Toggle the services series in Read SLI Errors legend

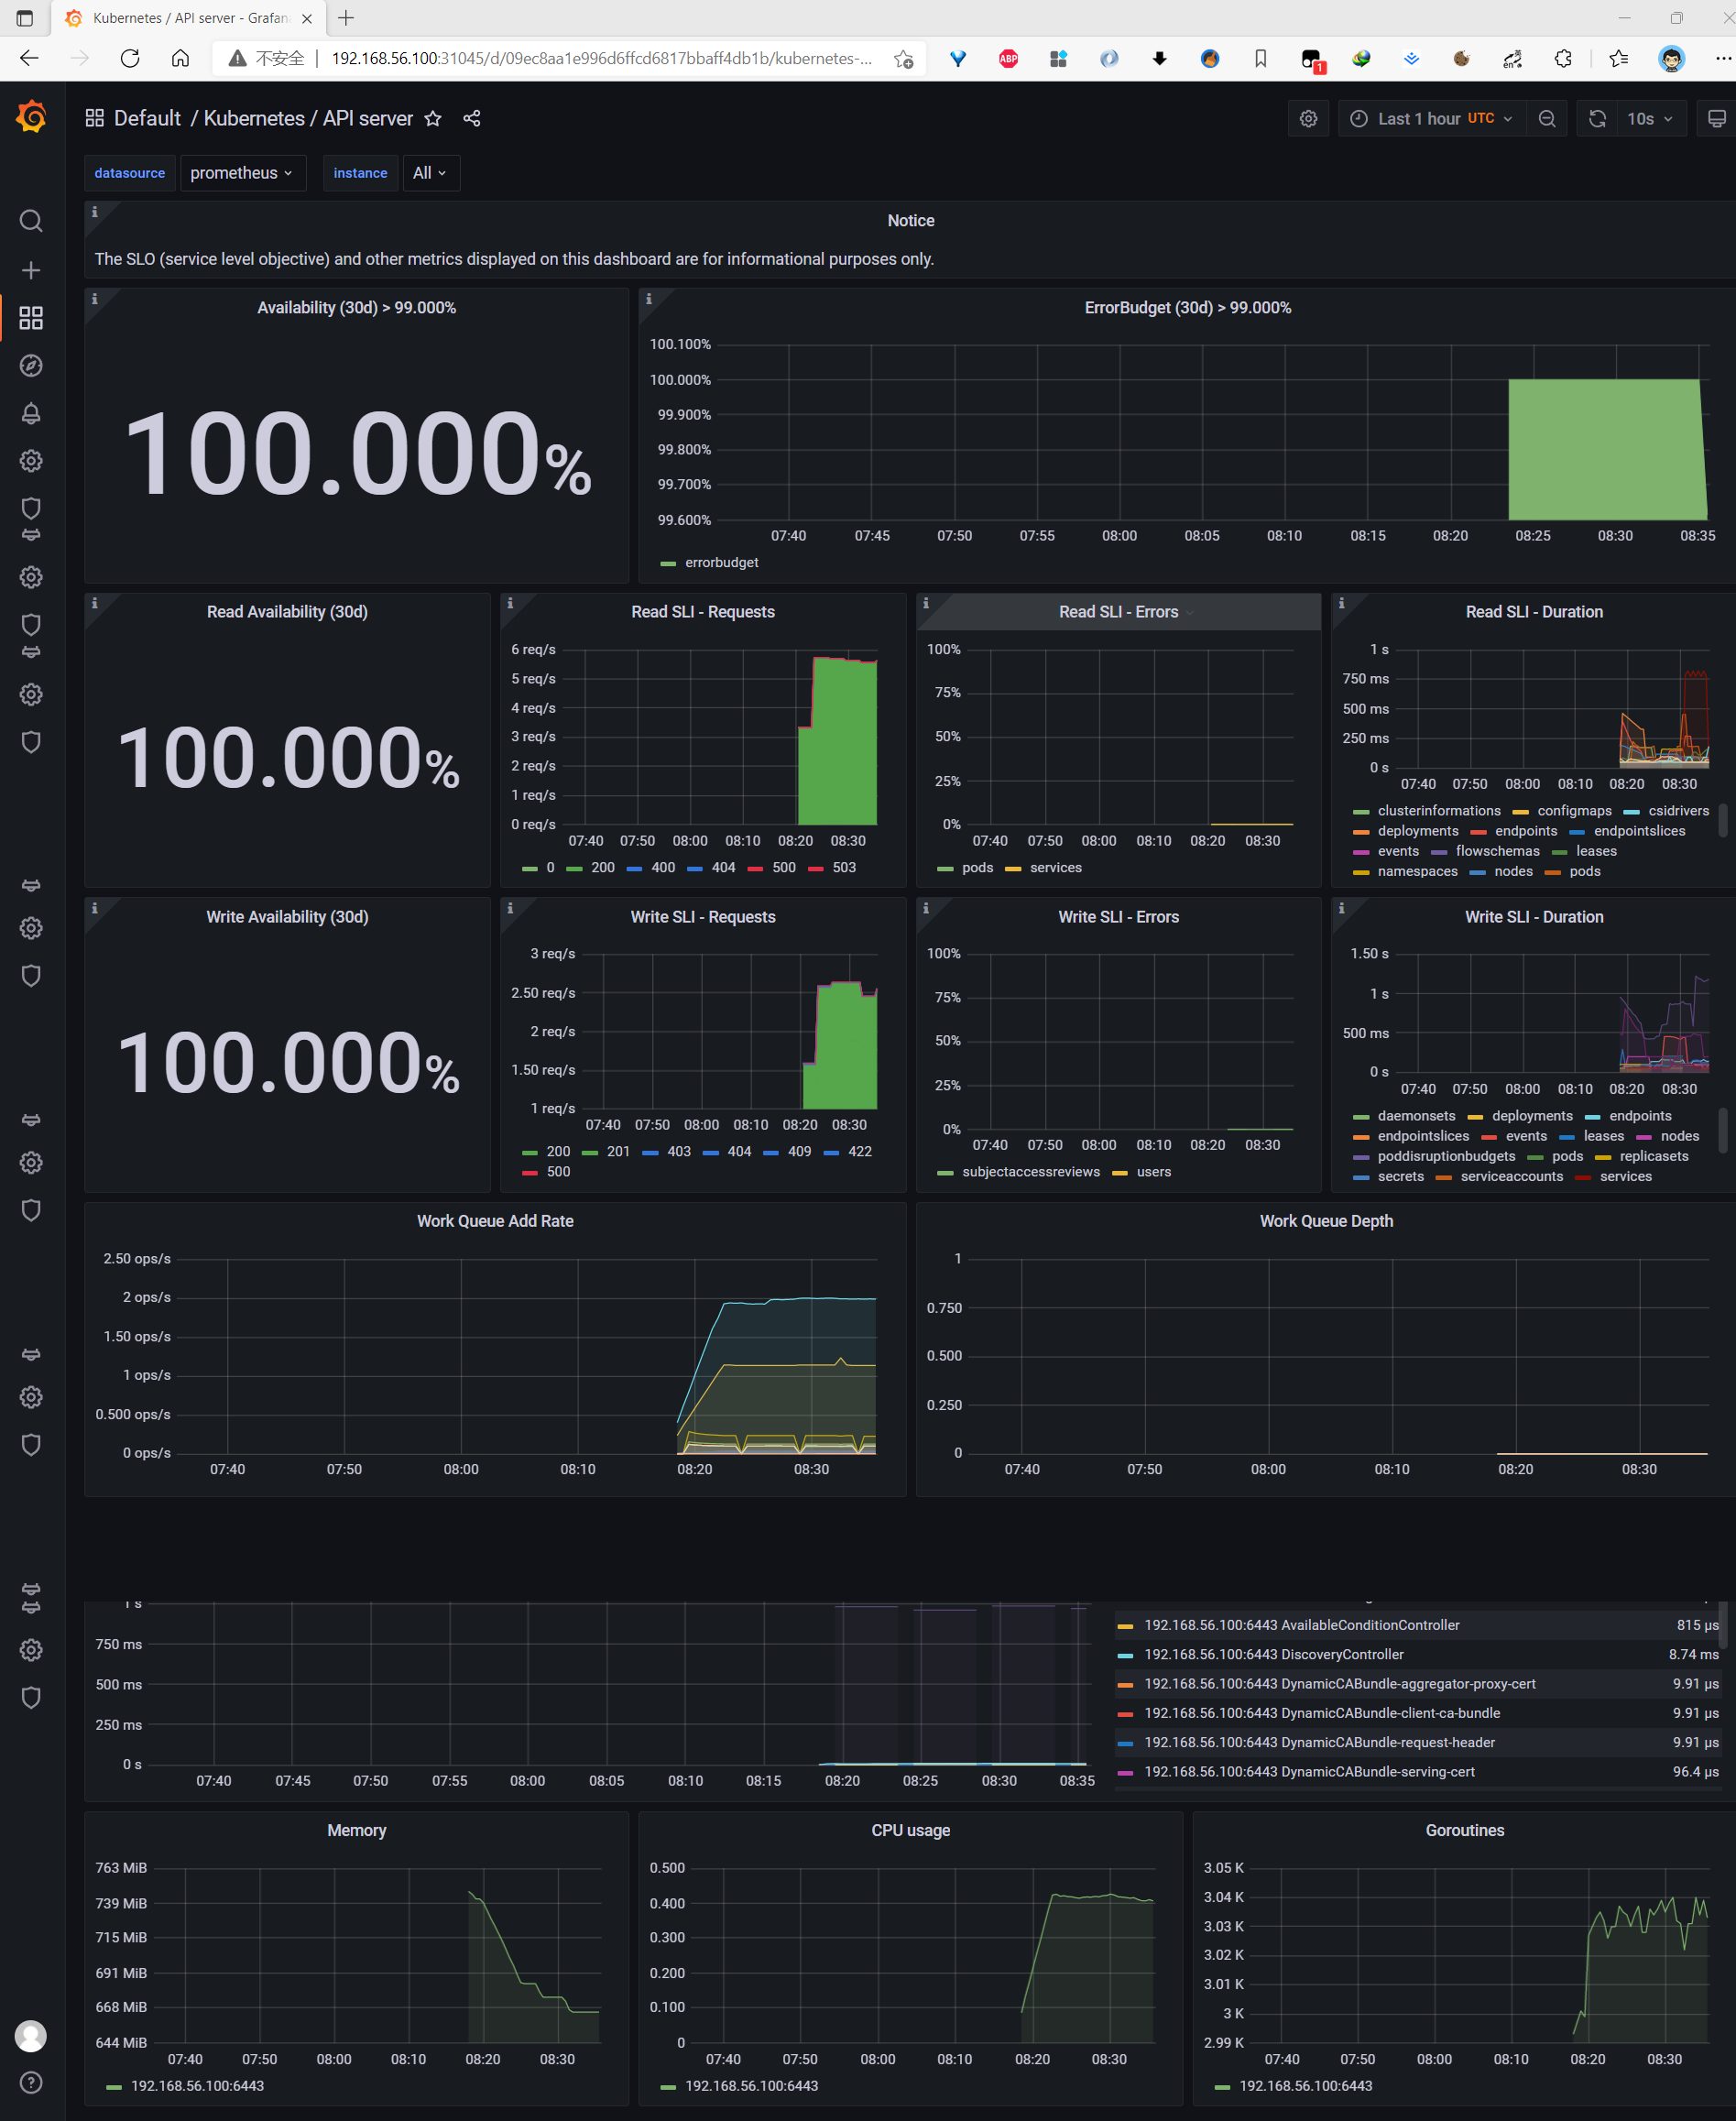point(1055,868)
